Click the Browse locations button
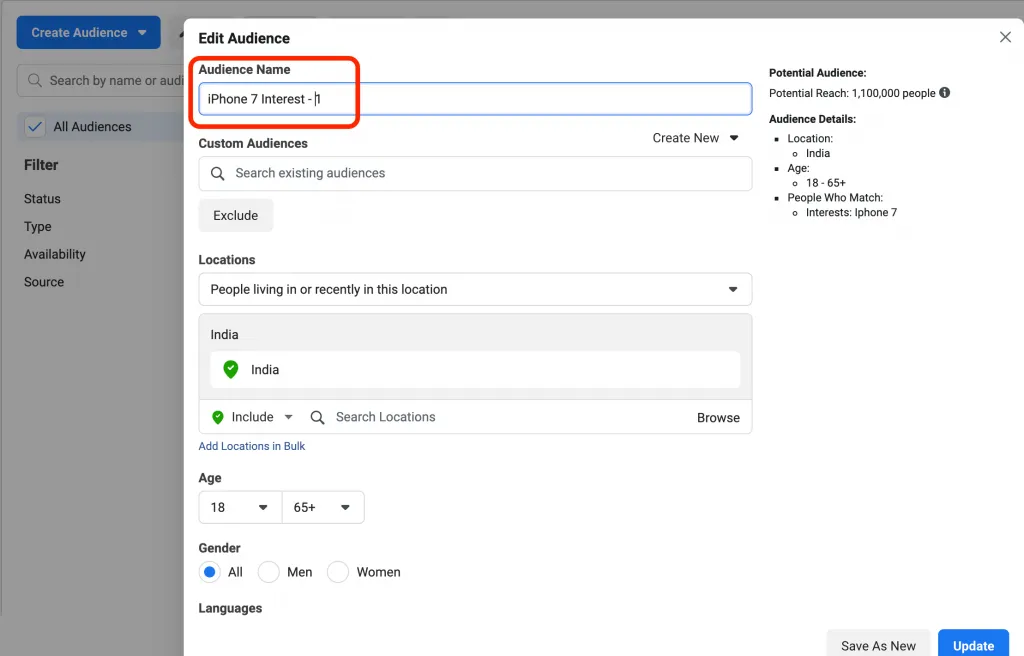Image resolution: width=1024 pixels, height=656 pixels. pyautogui.click(x=718, y=418)
